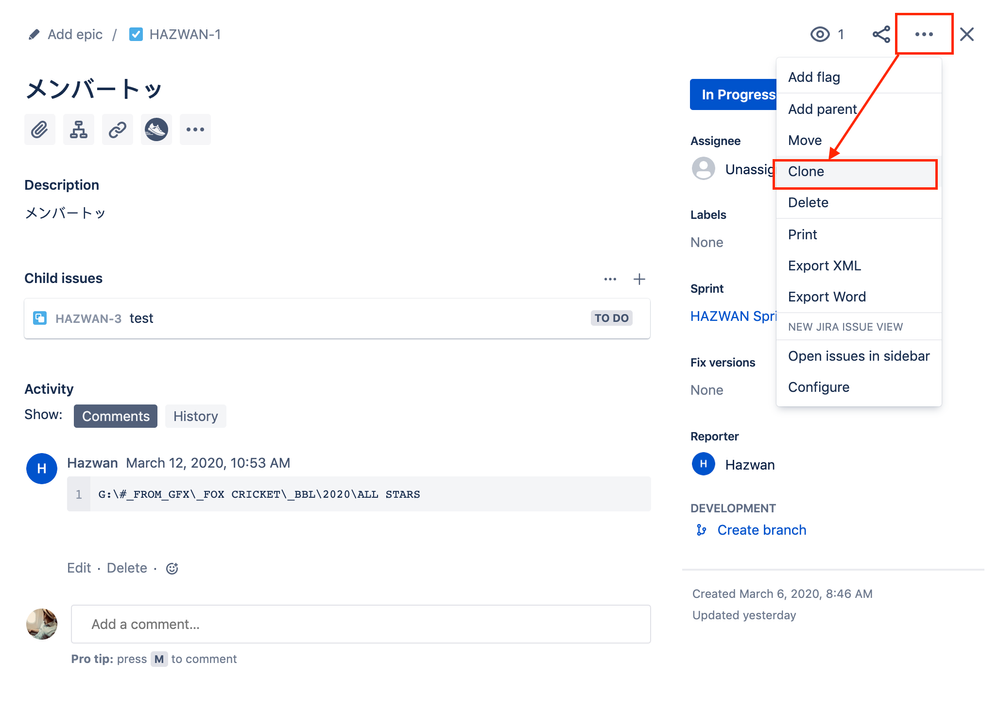
Task: Open the top-right more actions menu
Action: (924, 34)
